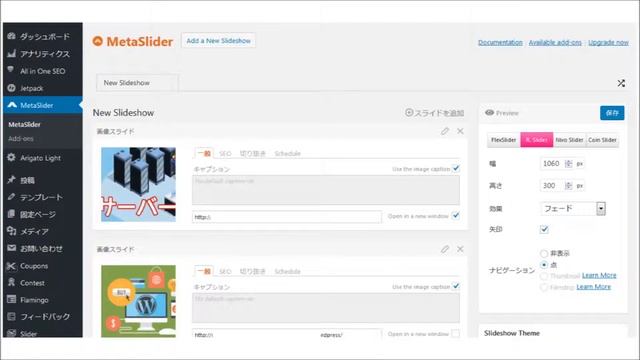
Task: Click the Templates pencil icon (テンプレート)
Action: click(11, 197)
